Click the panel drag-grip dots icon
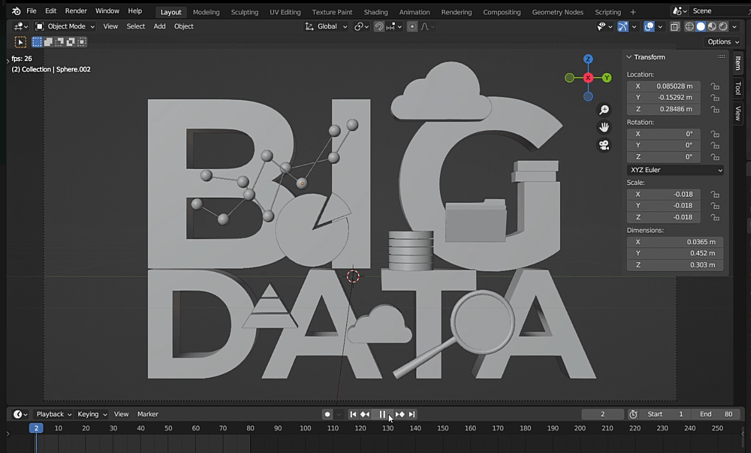Image resolution: width=751 pixels, height=453 pixels. 721,57
